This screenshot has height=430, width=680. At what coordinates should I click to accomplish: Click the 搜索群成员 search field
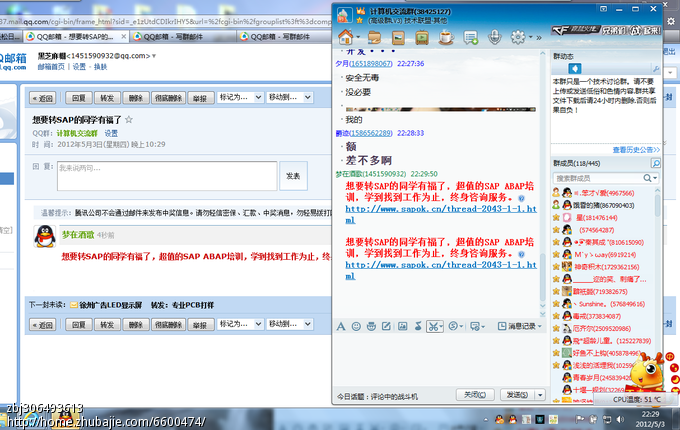pos(605,178)
